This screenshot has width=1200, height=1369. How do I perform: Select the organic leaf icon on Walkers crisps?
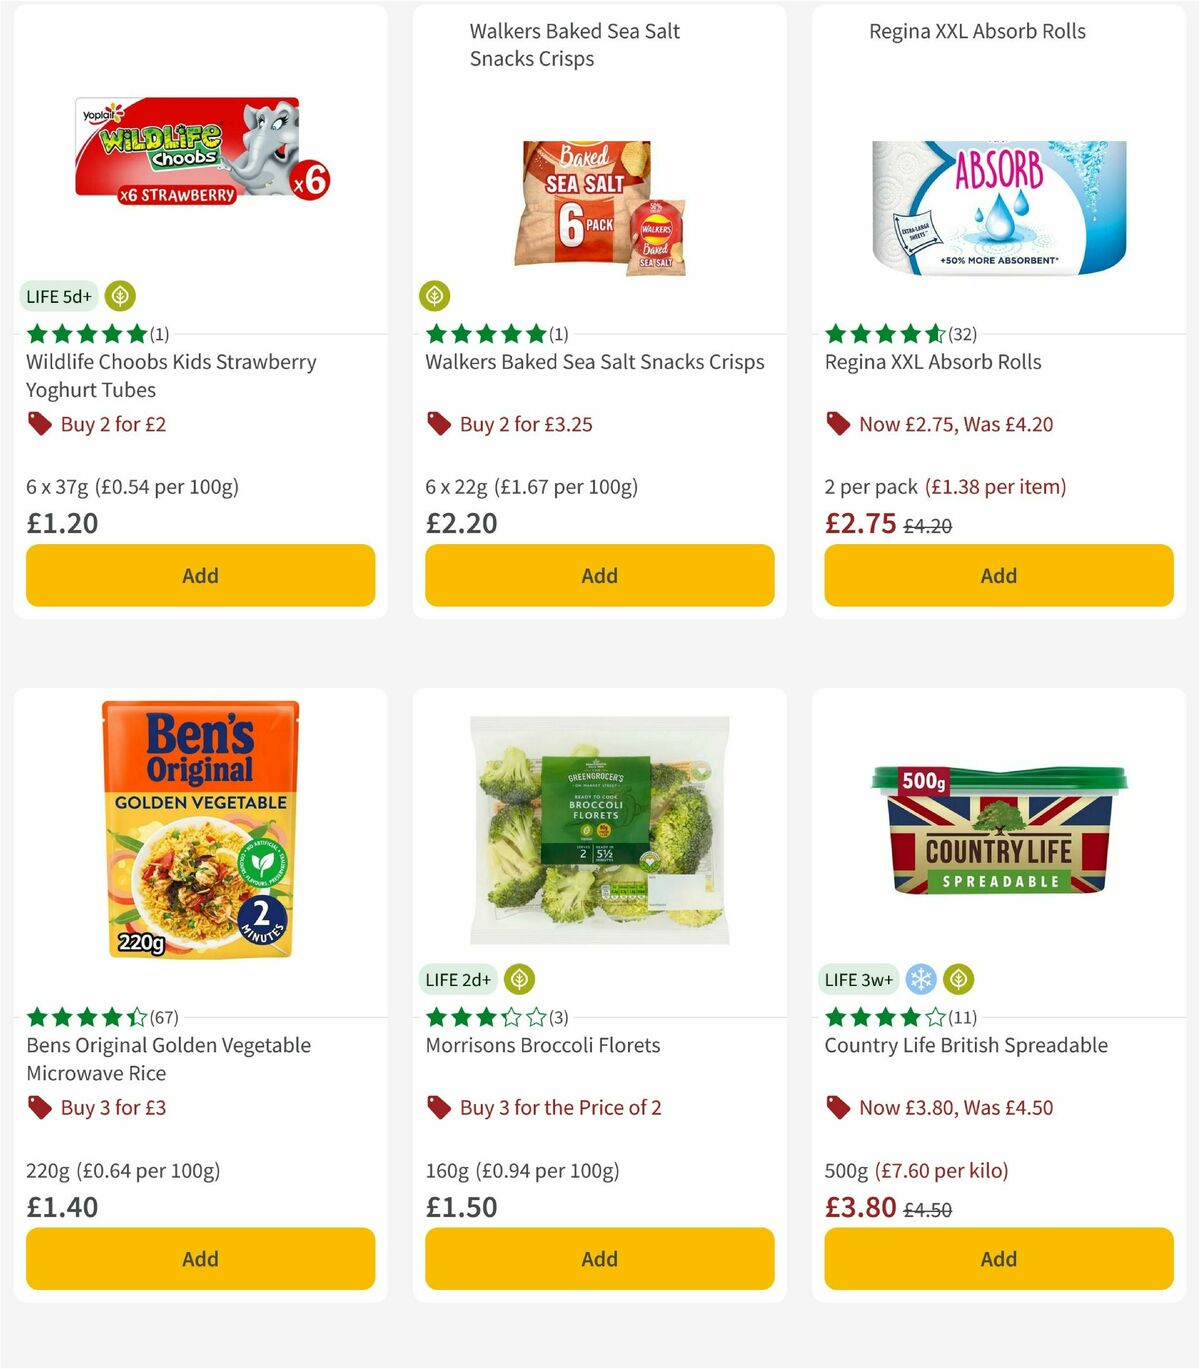(434, 296)
